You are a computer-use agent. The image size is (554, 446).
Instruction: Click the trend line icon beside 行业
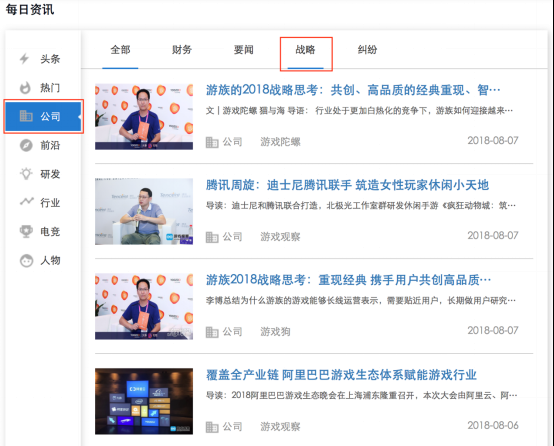point(26,202)
